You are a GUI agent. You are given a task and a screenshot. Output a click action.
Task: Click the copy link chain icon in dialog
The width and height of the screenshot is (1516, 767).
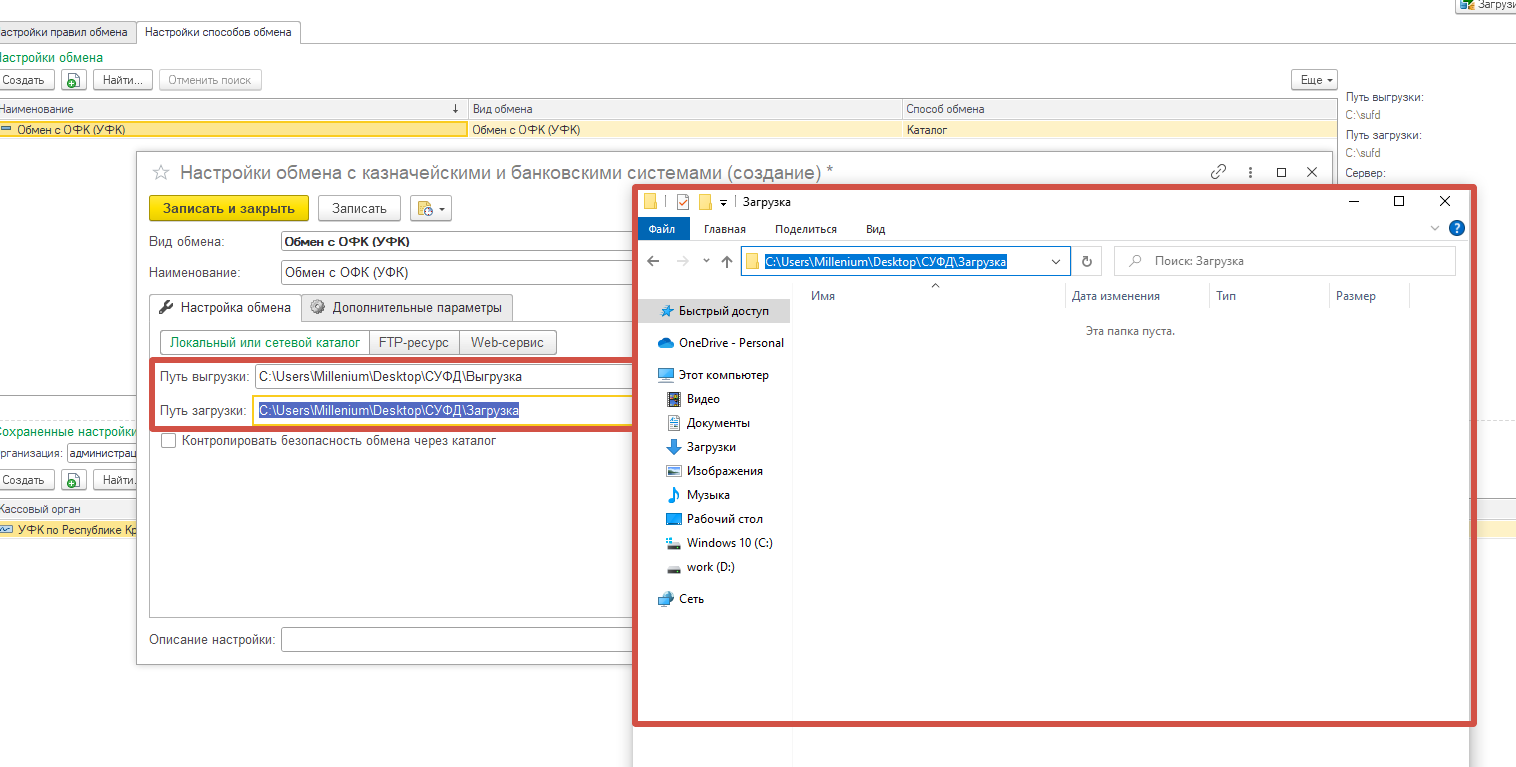(1218, 172)
